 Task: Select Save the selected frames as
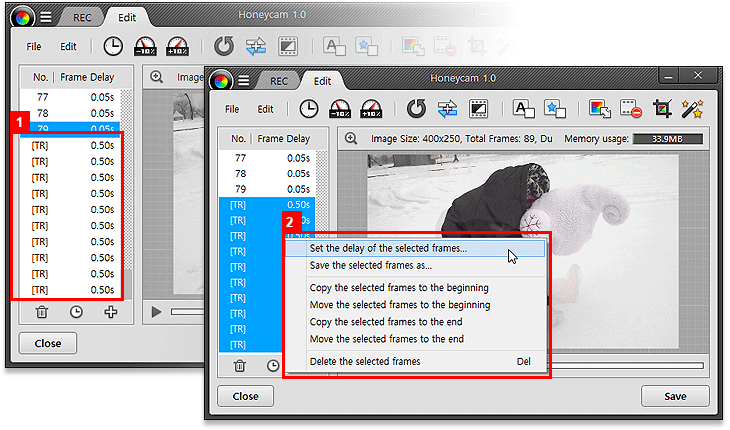point(371,265)
